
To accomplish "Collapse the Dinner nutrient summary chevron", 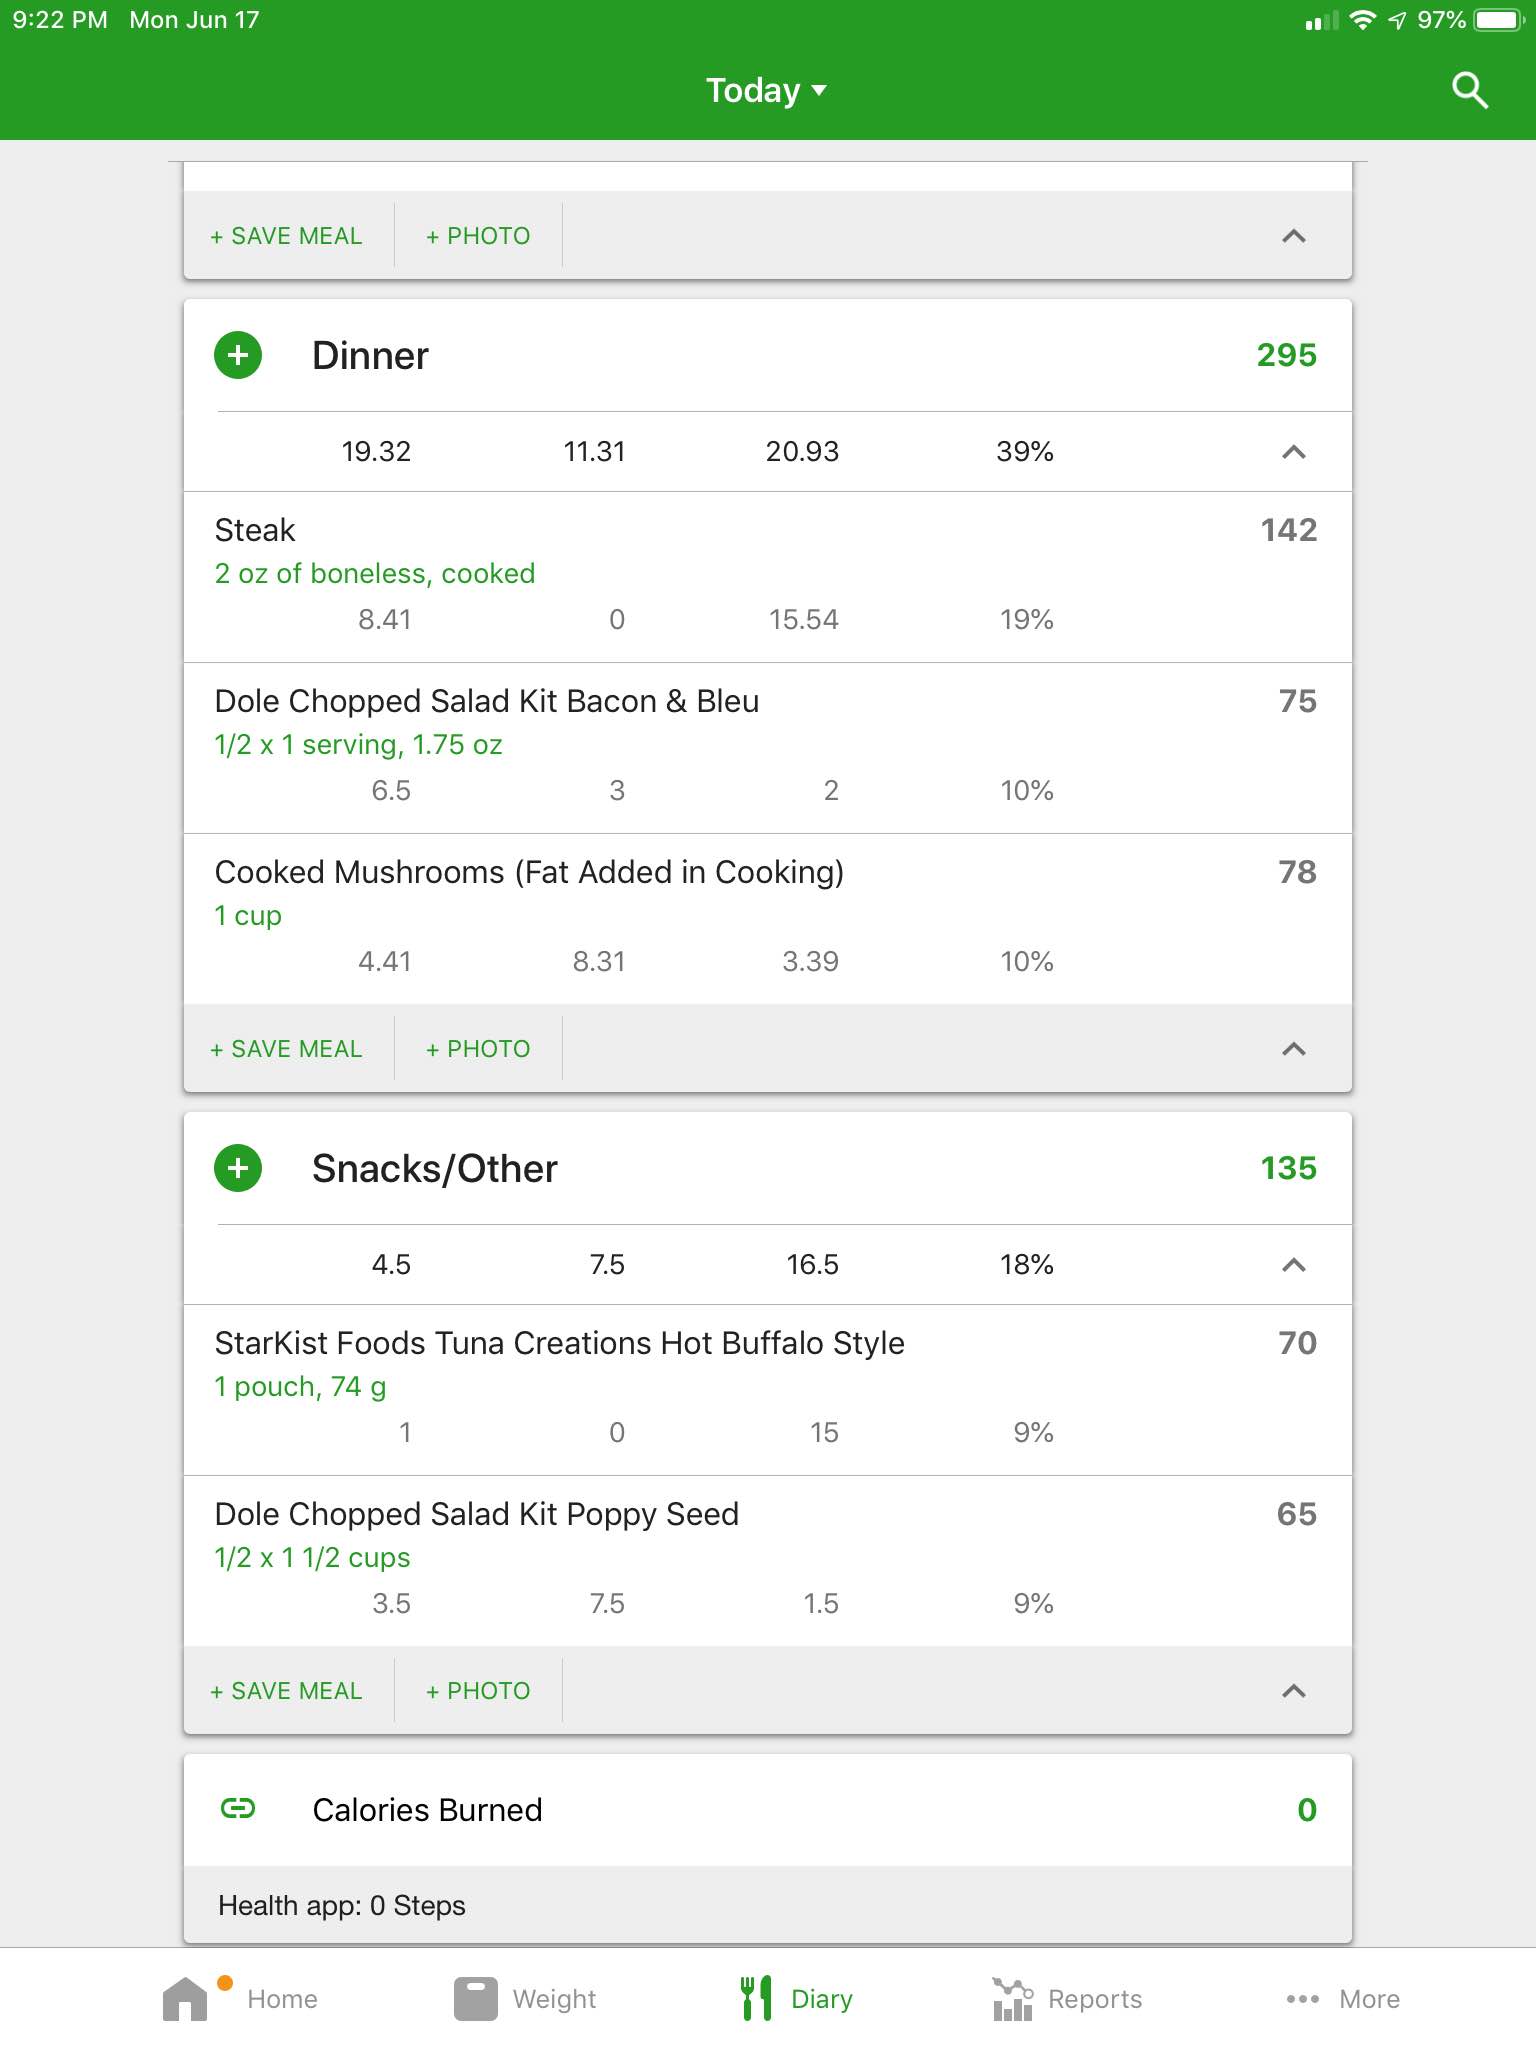I will (x=1293, y=452).
